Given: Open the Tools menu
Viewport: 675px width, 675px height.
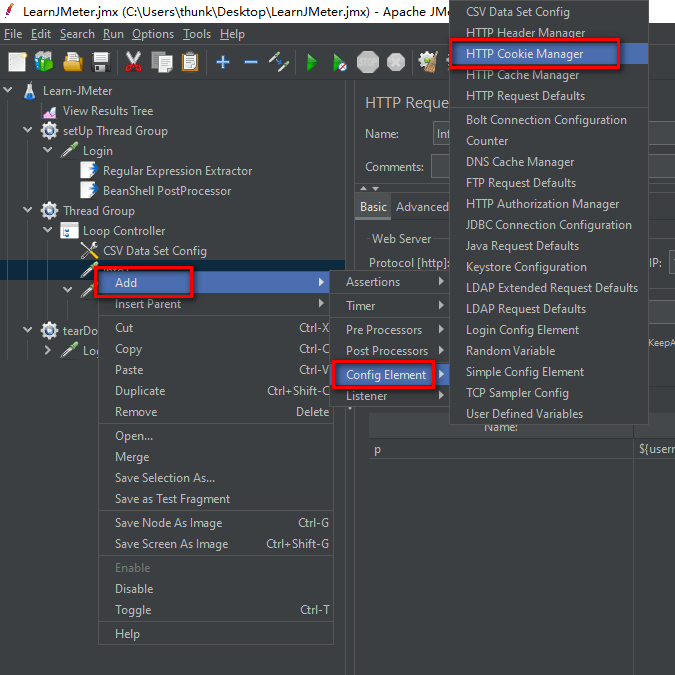Looking at the screenshot, I should [197, 34].
